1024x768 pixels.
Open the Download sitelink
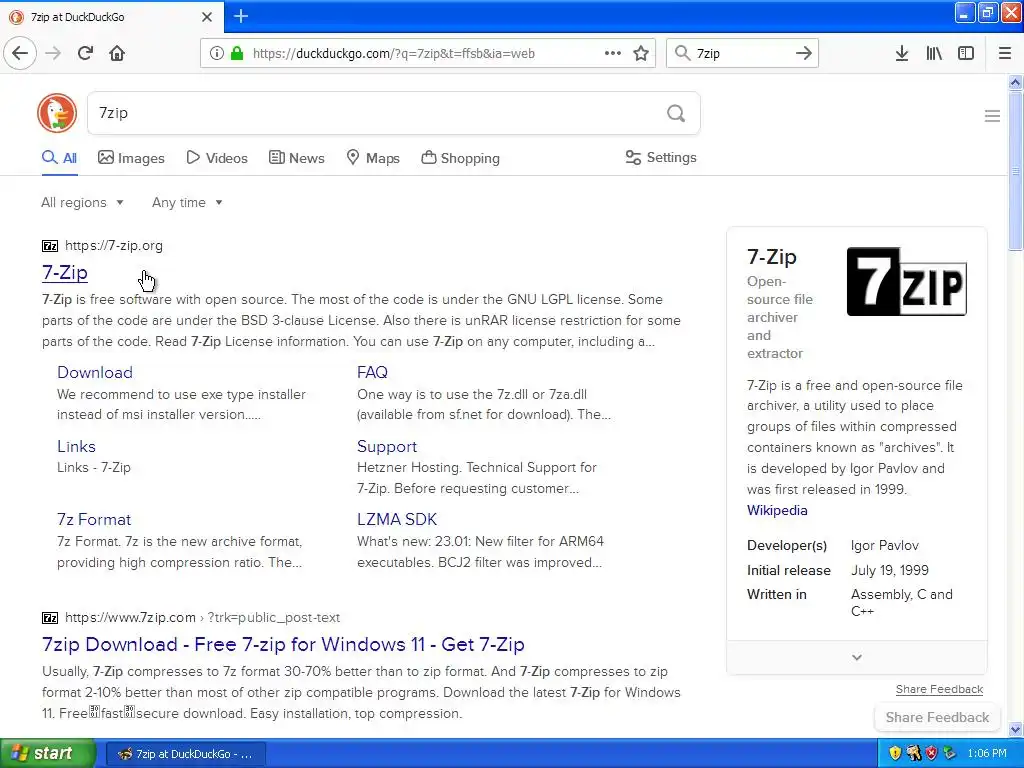(95, 372)
